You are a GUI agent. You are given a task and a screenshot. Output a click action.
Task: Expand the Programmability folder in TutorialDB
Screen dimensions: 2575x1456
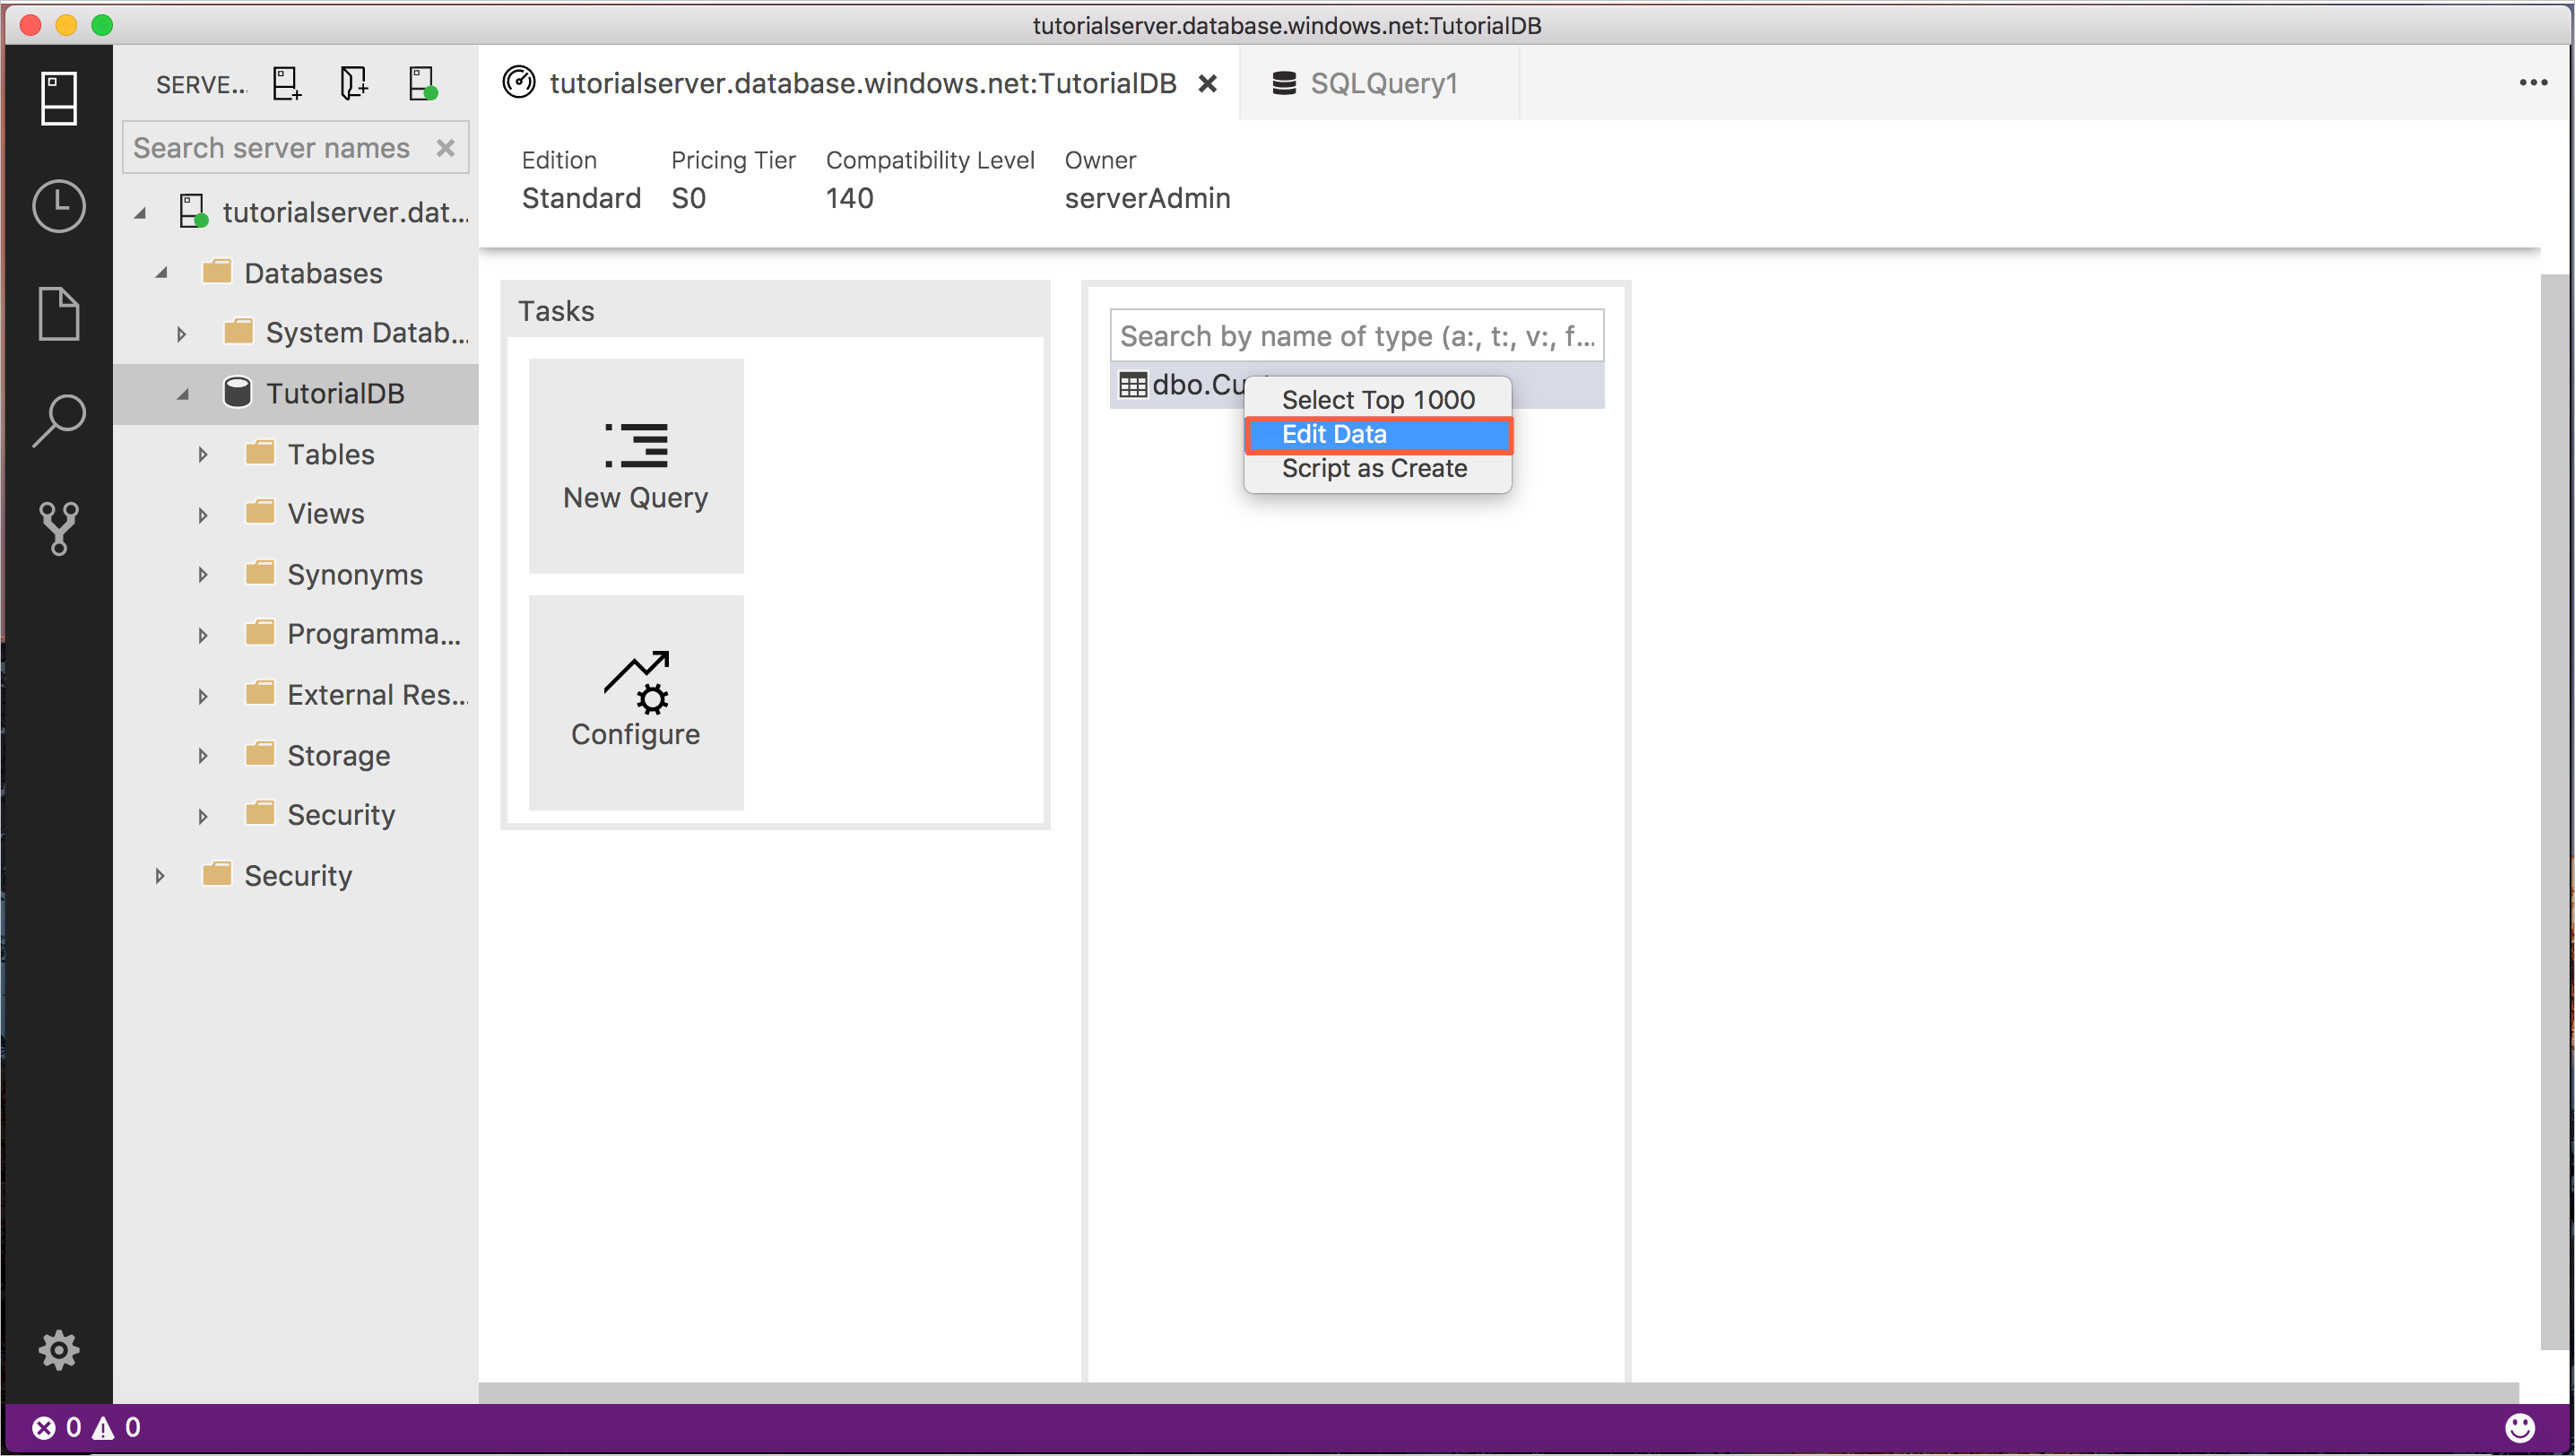click(200, 635)
